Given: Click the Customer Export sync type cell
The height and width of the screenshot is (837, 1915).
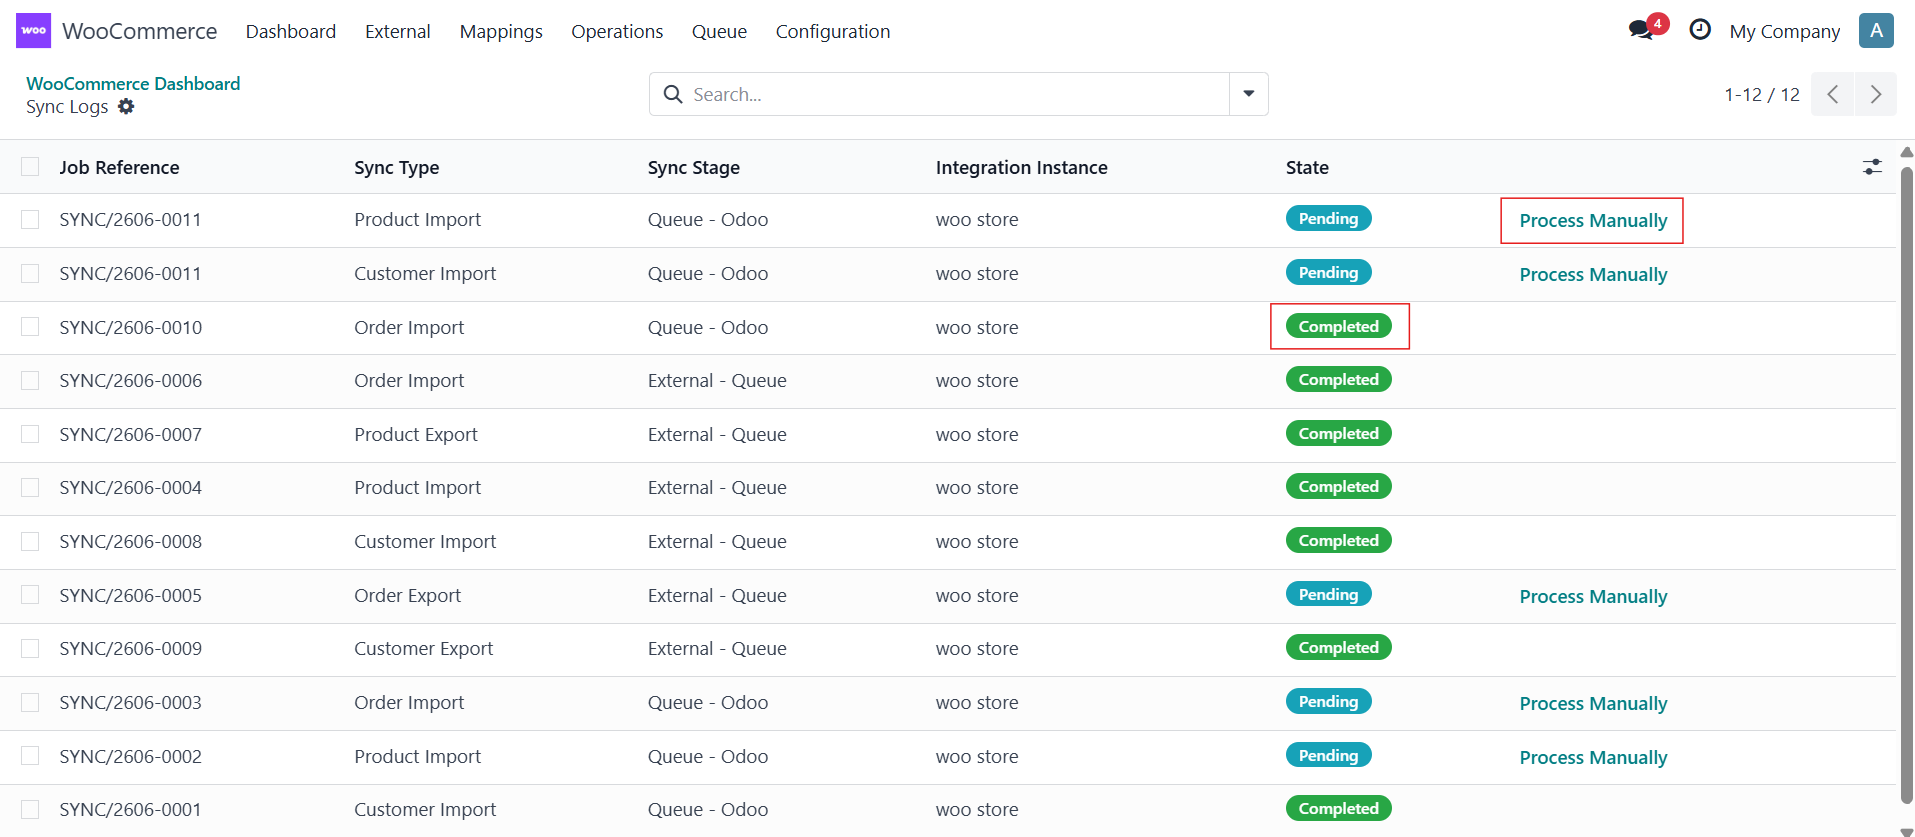Looking at the screenshot, I should point(423,648).
